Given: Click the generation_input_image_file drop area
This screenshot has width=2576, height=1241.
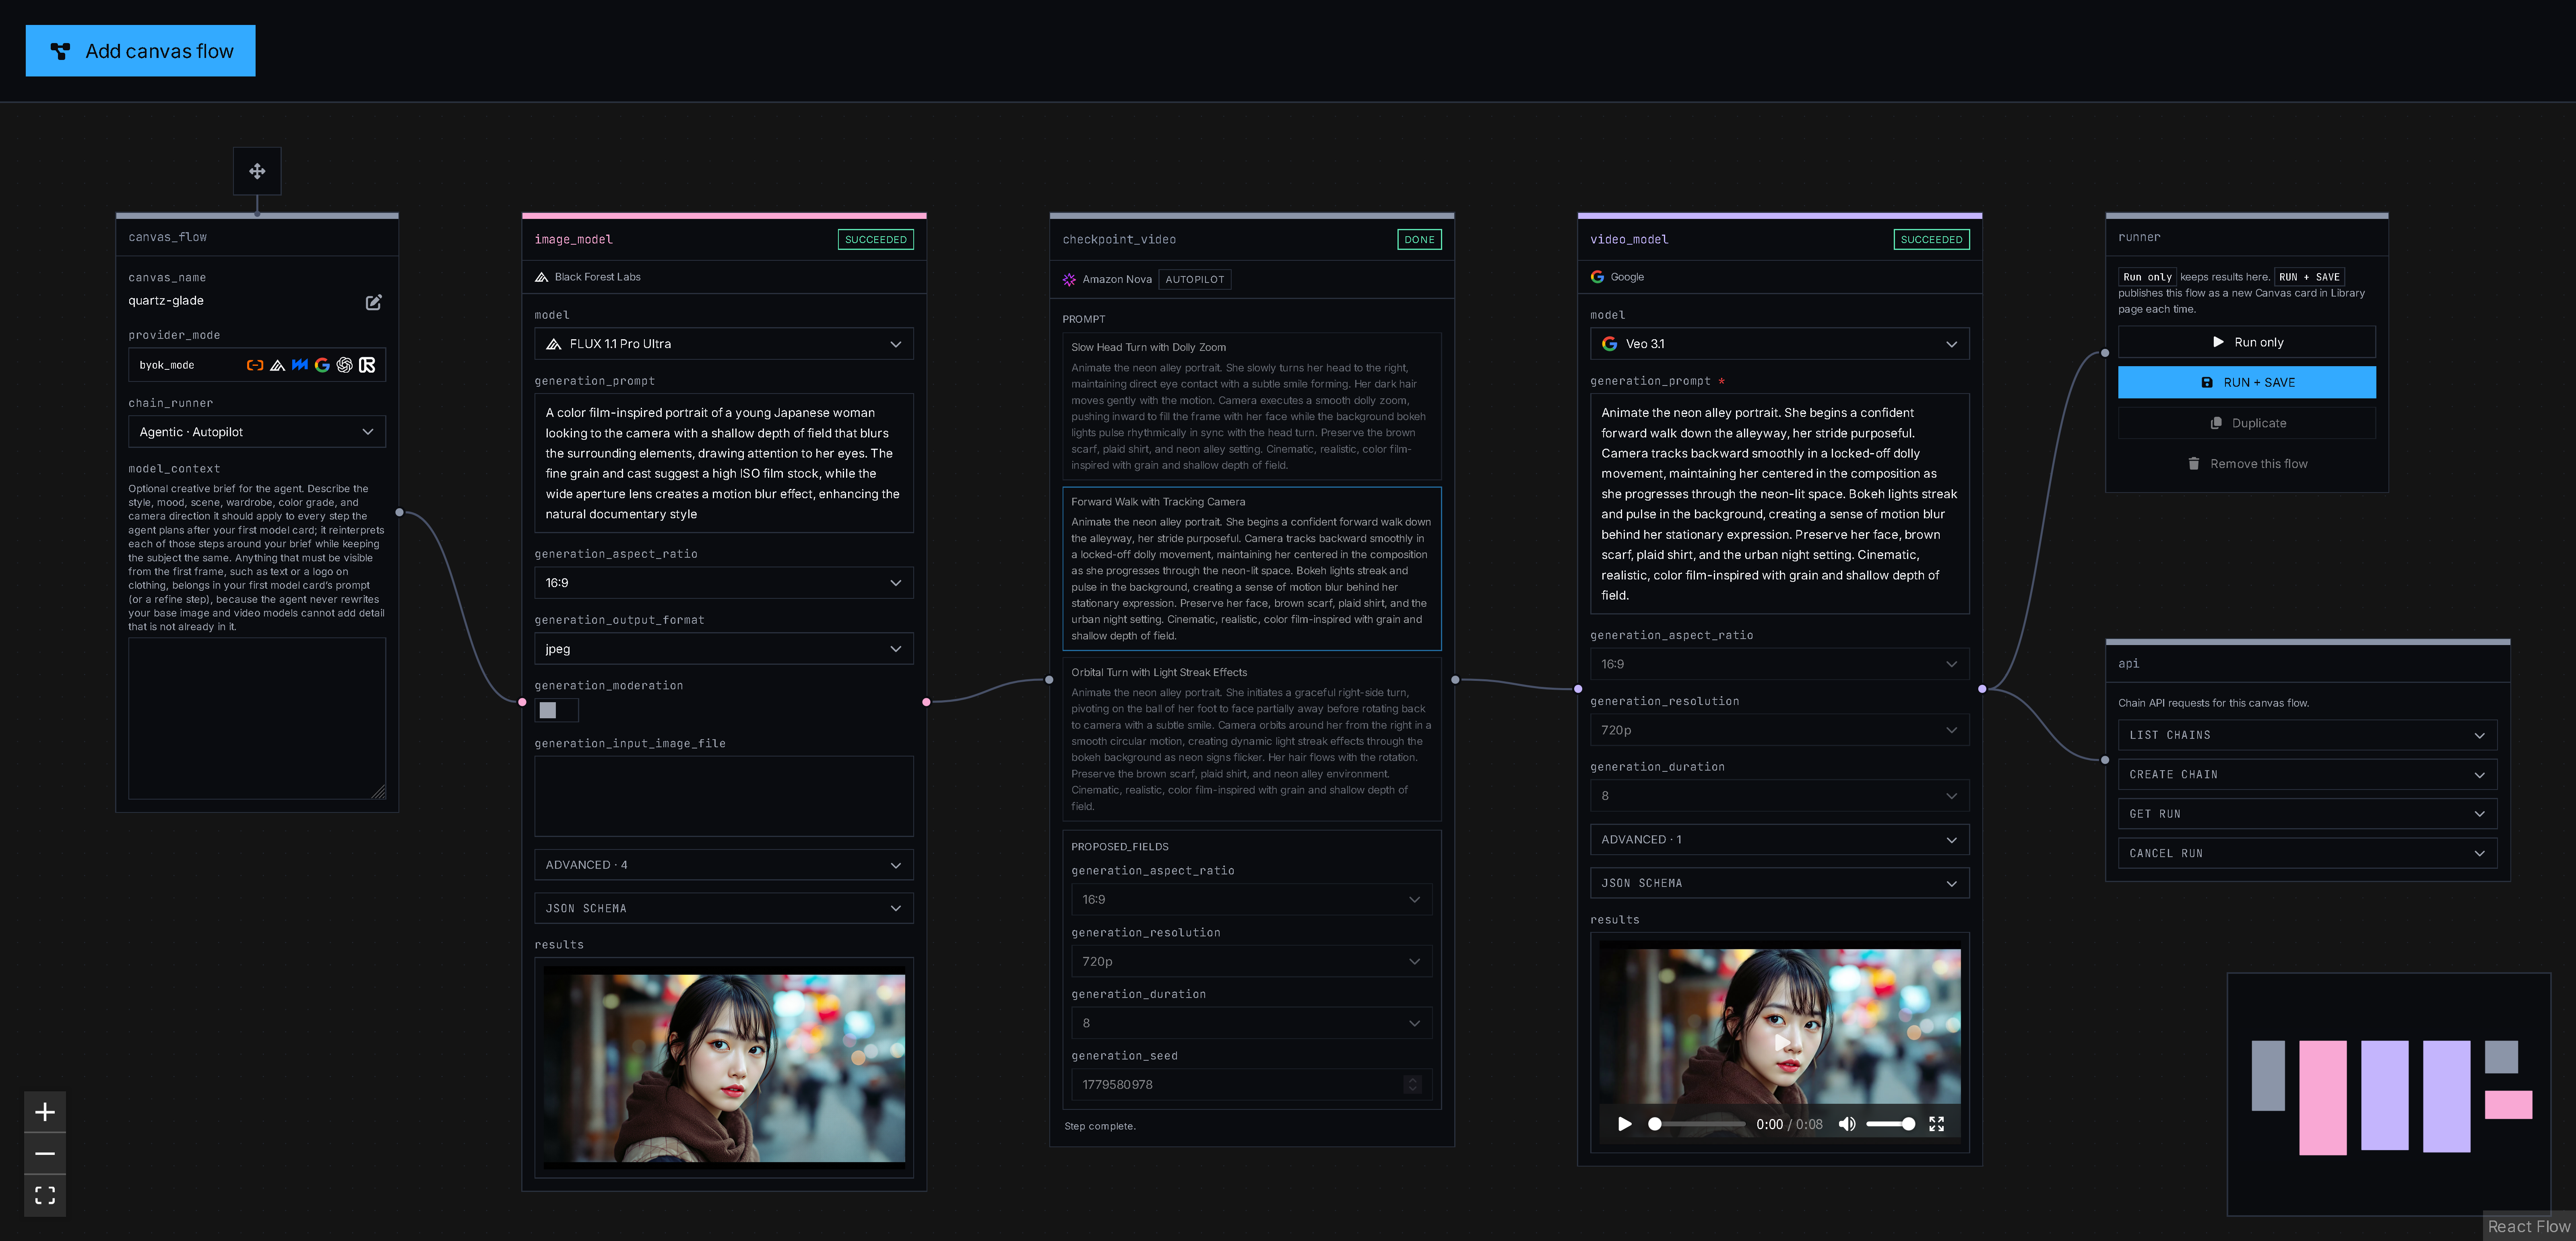Looking at the screenshot, I should click(724, 796).
